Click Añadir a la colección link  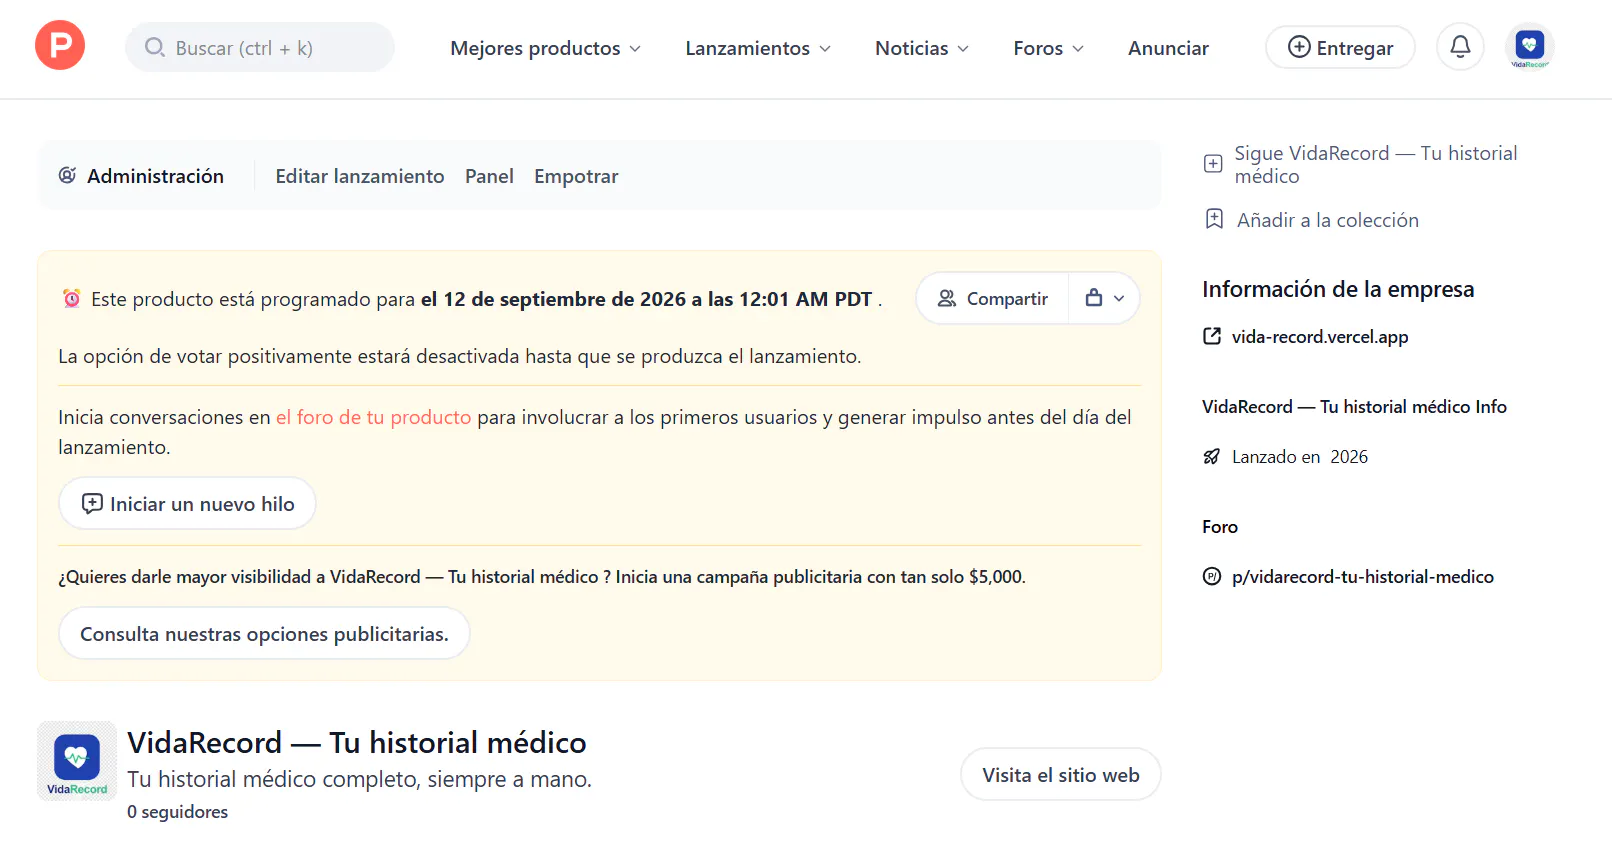pos(1327,220)
